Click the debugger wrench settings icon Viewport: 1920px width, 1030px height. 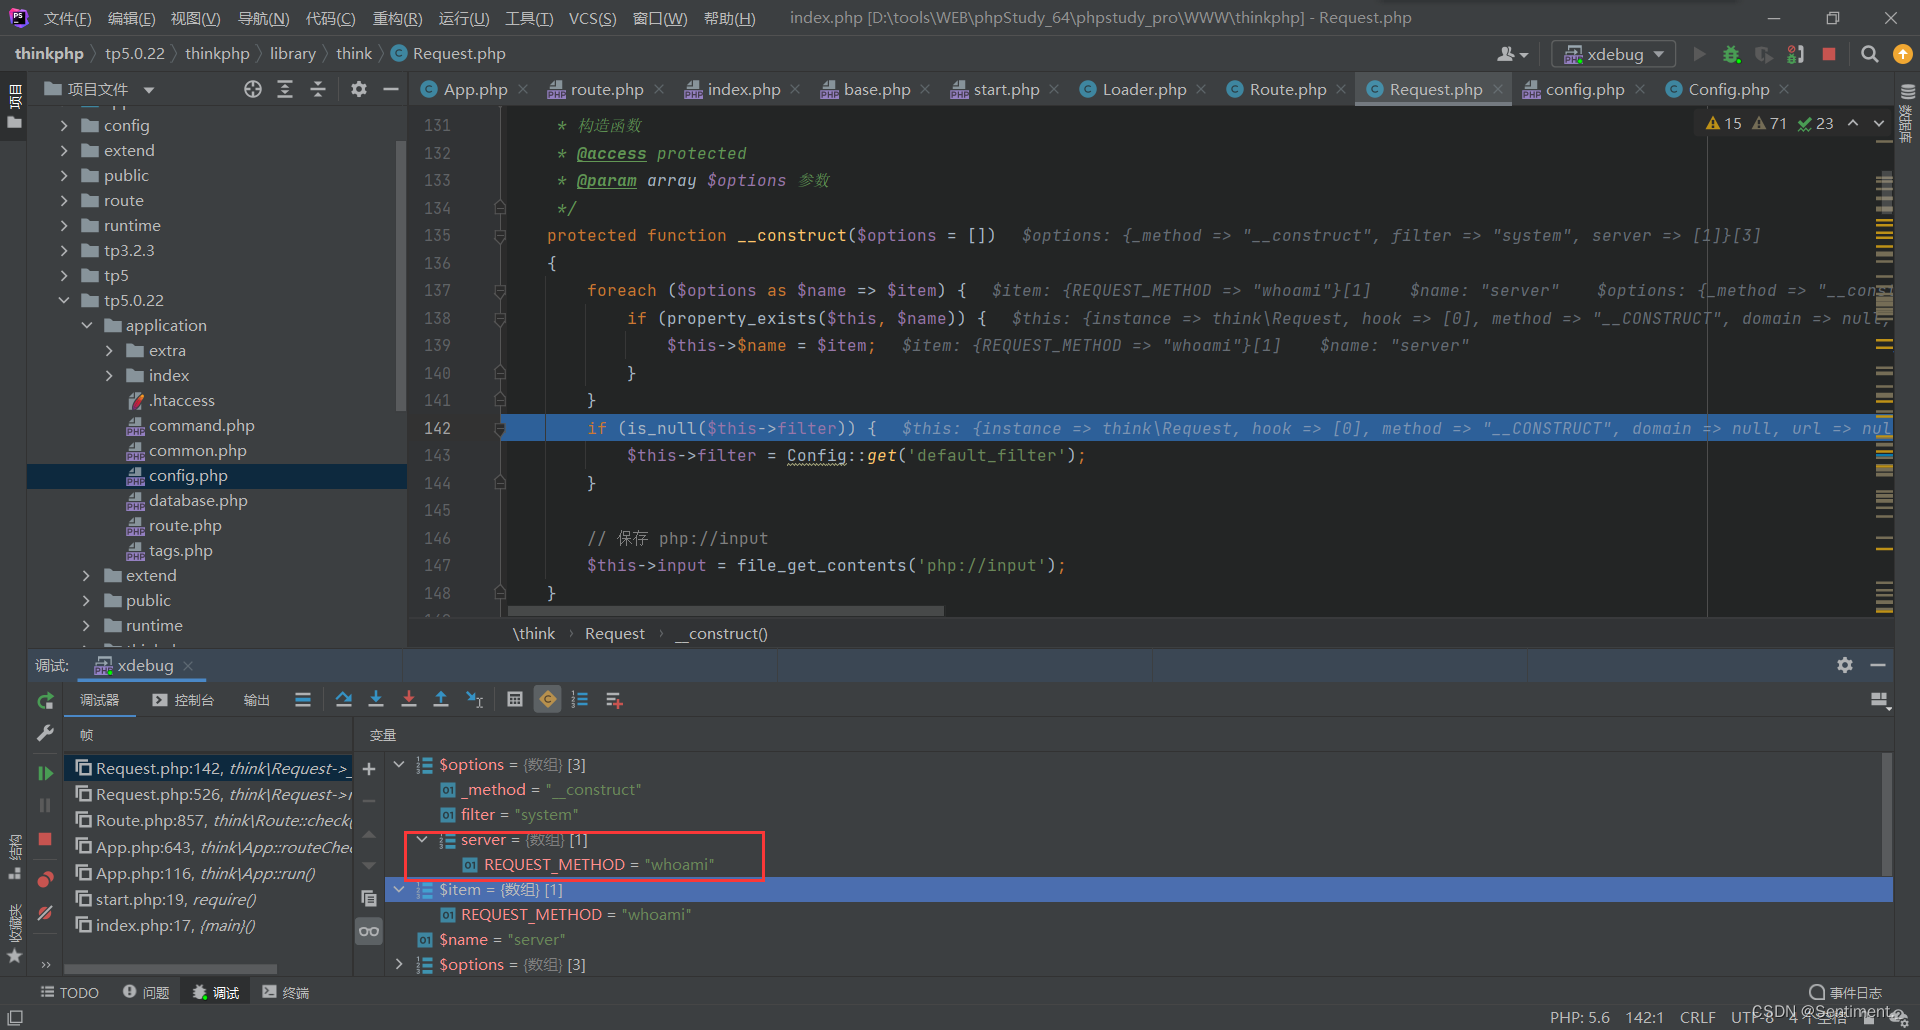45,734
